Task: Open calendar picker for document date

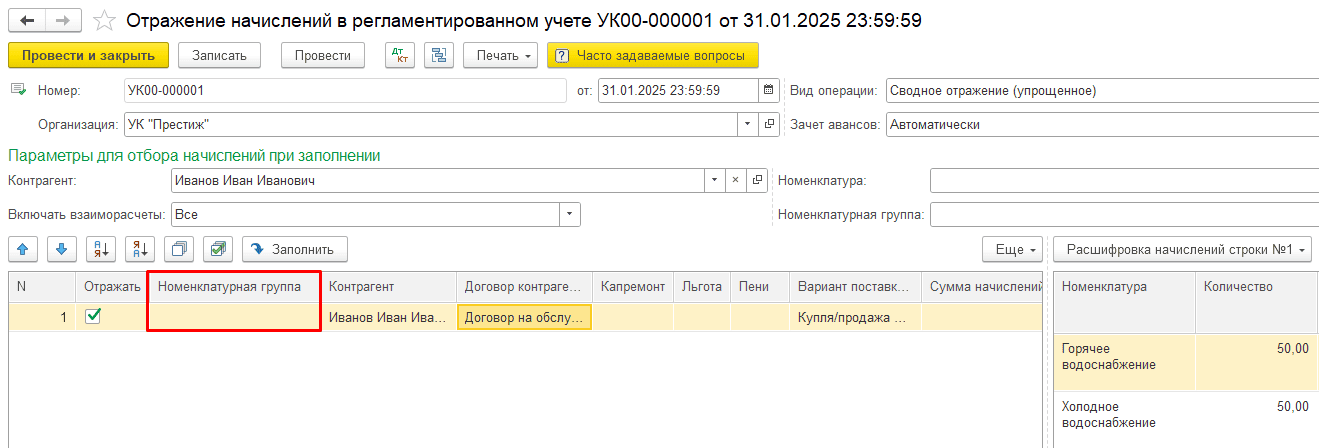Action: pyautogui.click(x=769, y=90)
